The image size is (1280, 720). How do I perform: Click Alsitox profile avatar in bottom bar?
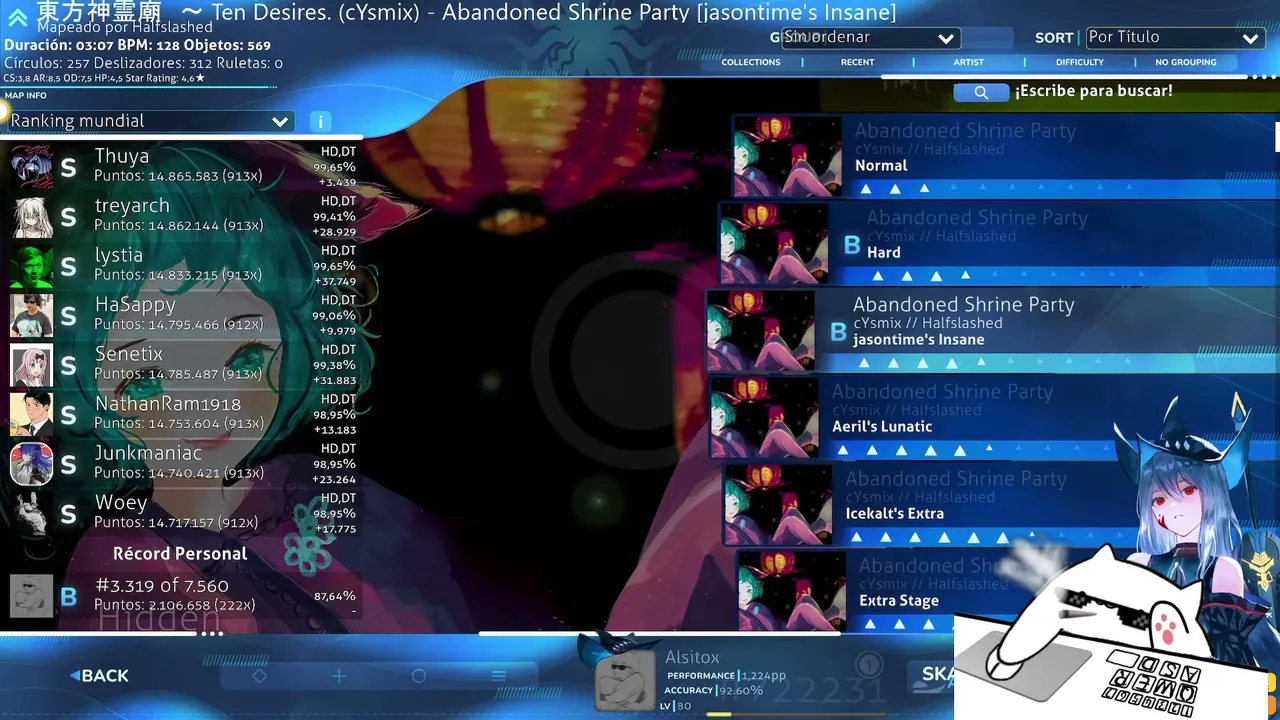click(x=625, y=679)
